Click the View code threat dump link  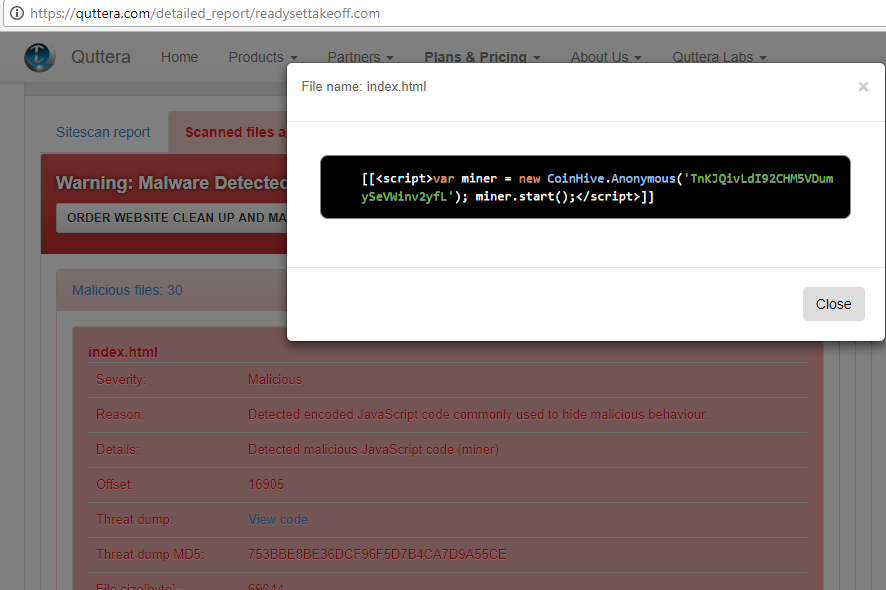click(278, 519)
